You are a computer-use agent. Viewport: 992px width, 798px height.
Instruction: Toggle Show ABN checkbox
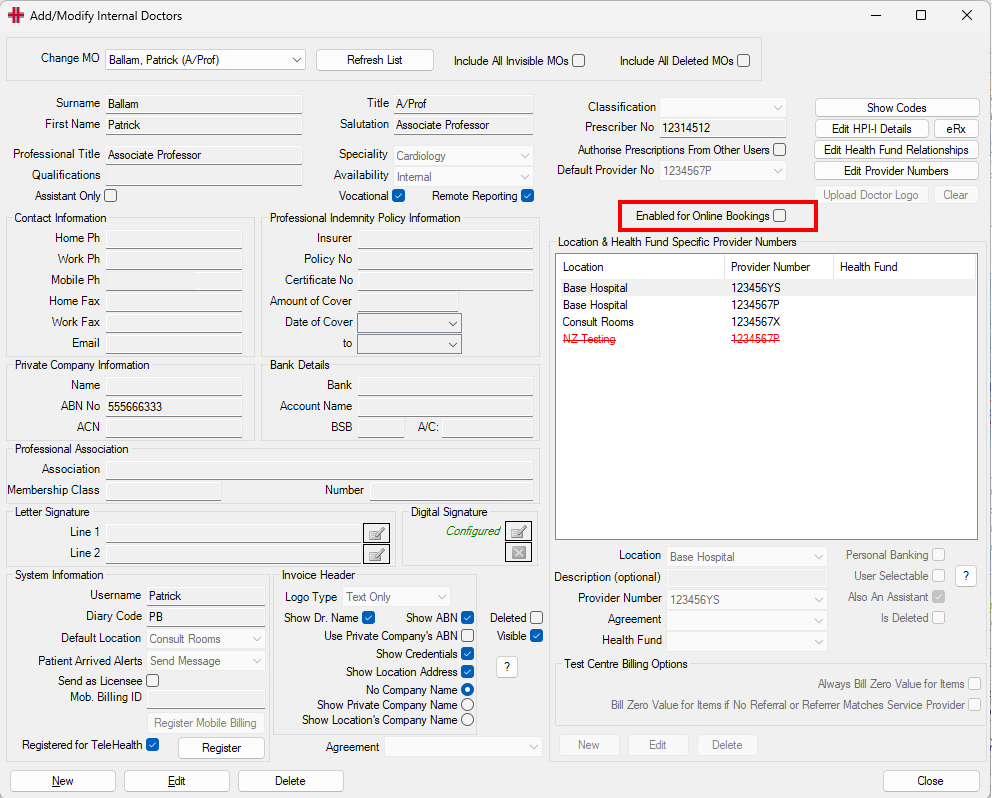pyautogui.click(x=468, y=618)
